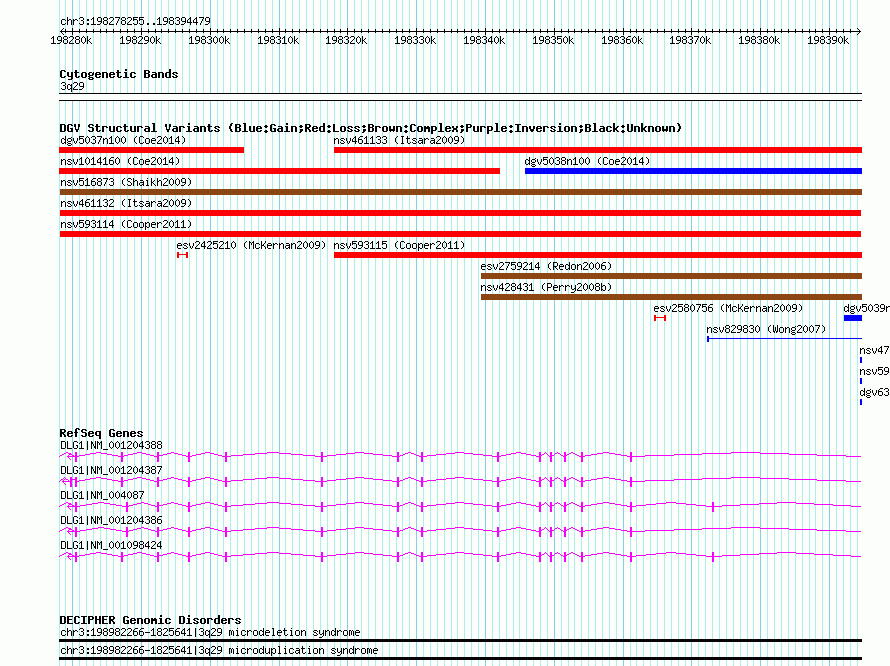The width and height of the screenshot is (890, 666).
Task: Click the 198320k scale label
Action: [x=346, y=40]
